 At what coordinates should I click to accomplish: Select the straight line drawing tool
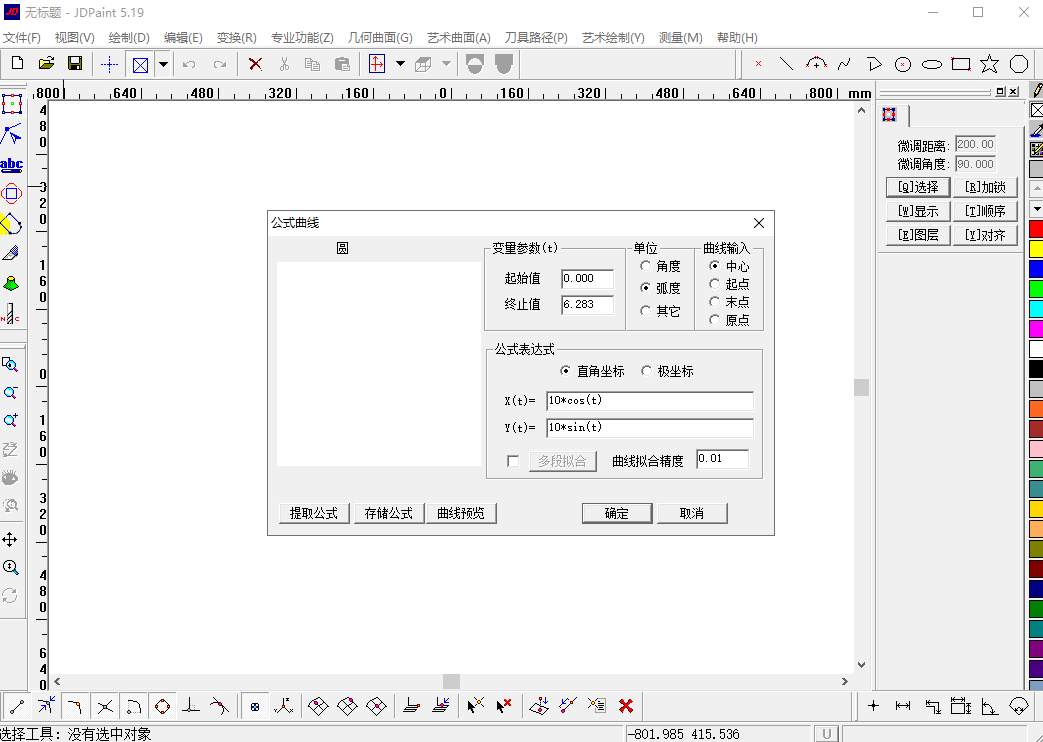pos(786,64)
